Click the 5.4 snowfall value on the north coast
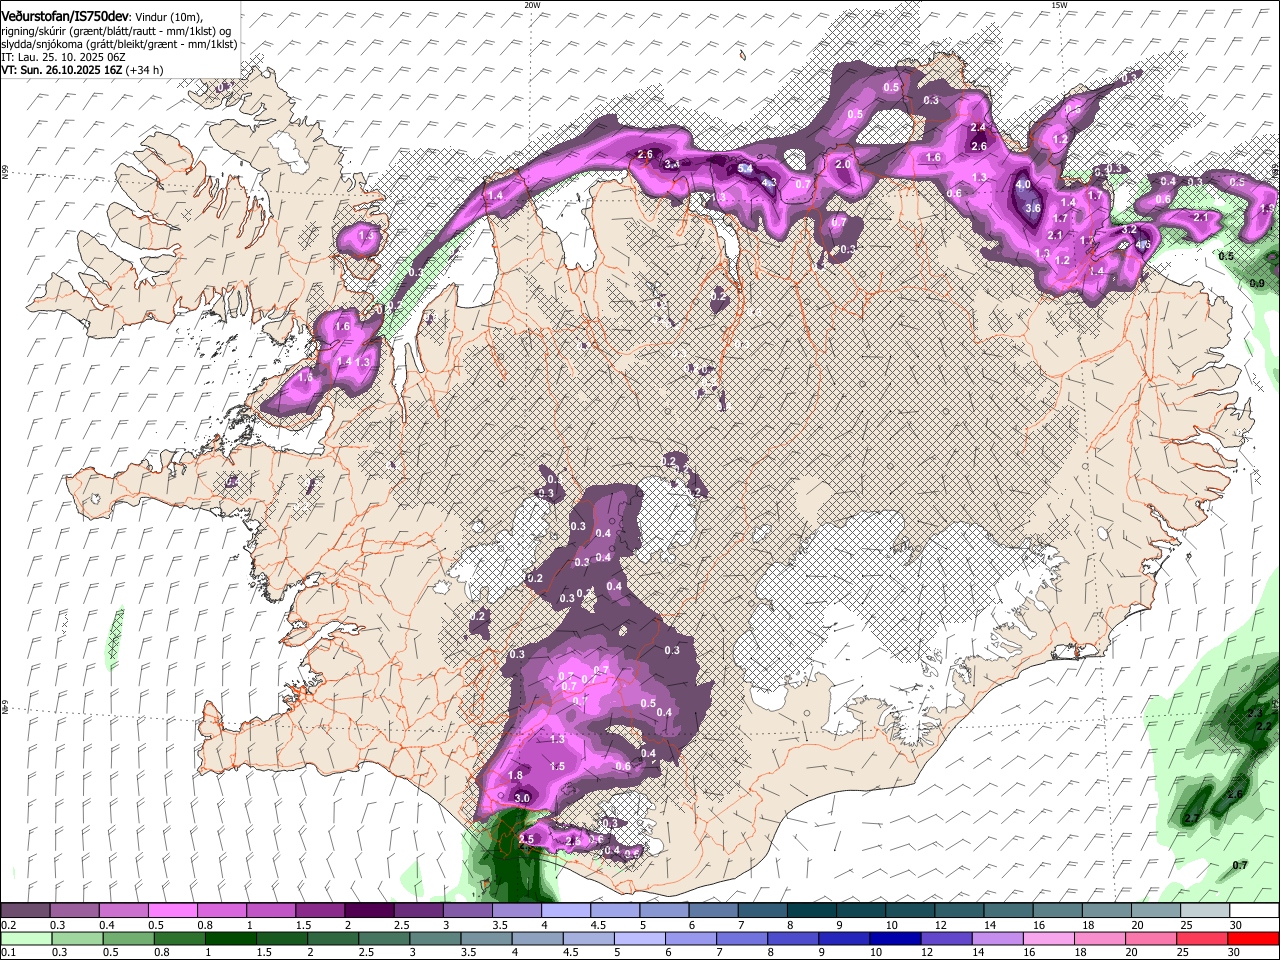Viewport: 1280px width, 960px height. point(745,169)
